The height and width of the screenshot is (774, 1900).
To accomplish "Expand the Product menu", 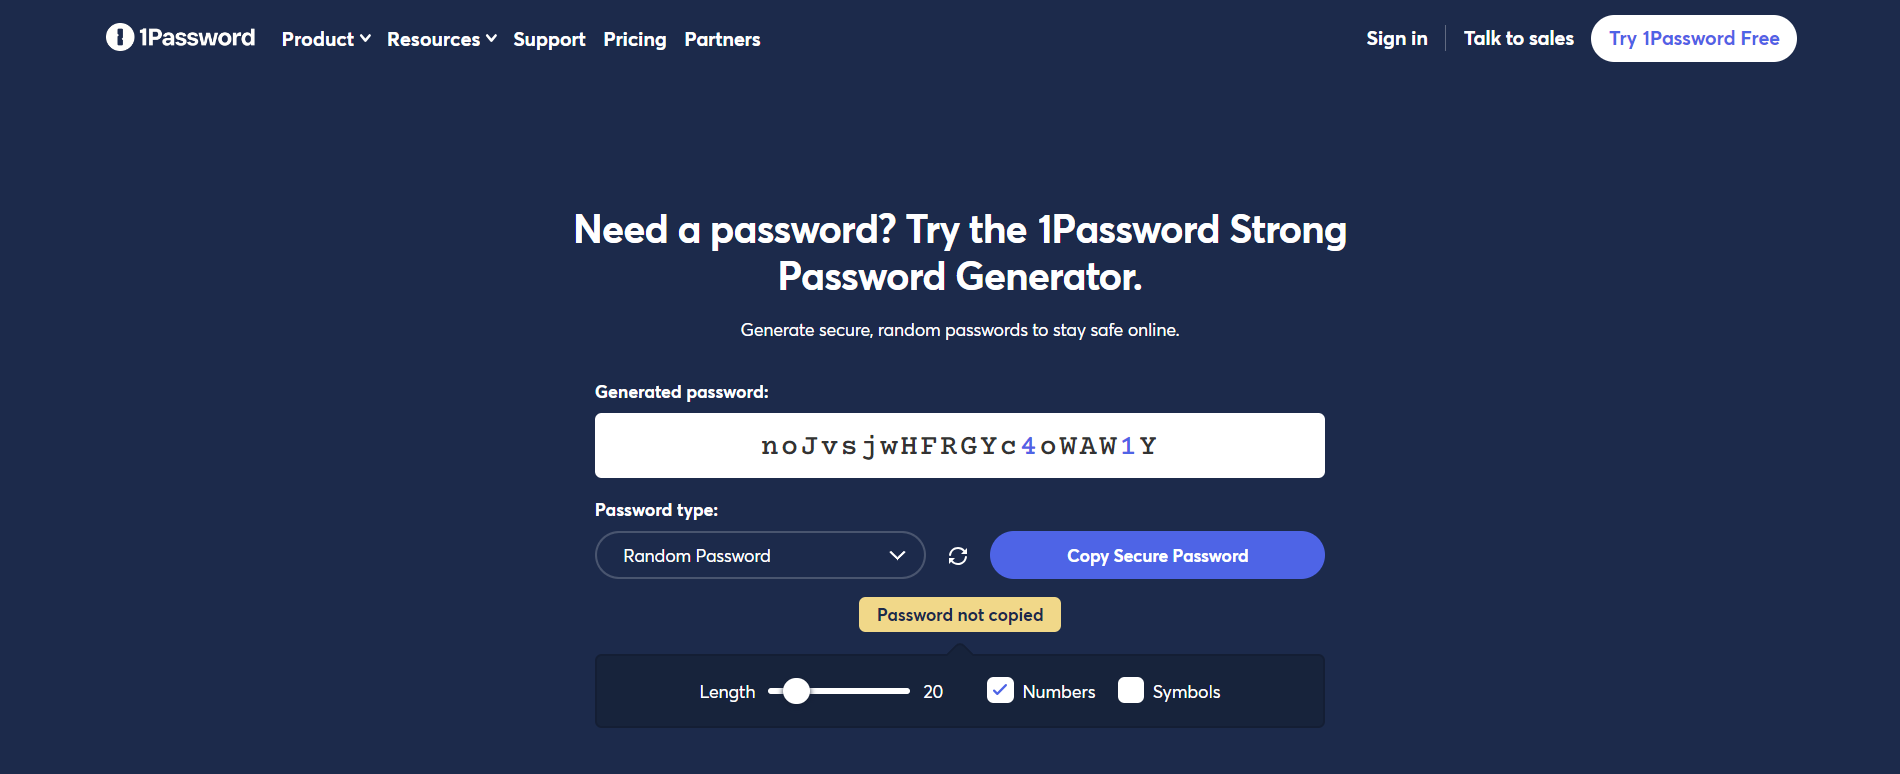I will pyautogui.click(x=318, y=39).
